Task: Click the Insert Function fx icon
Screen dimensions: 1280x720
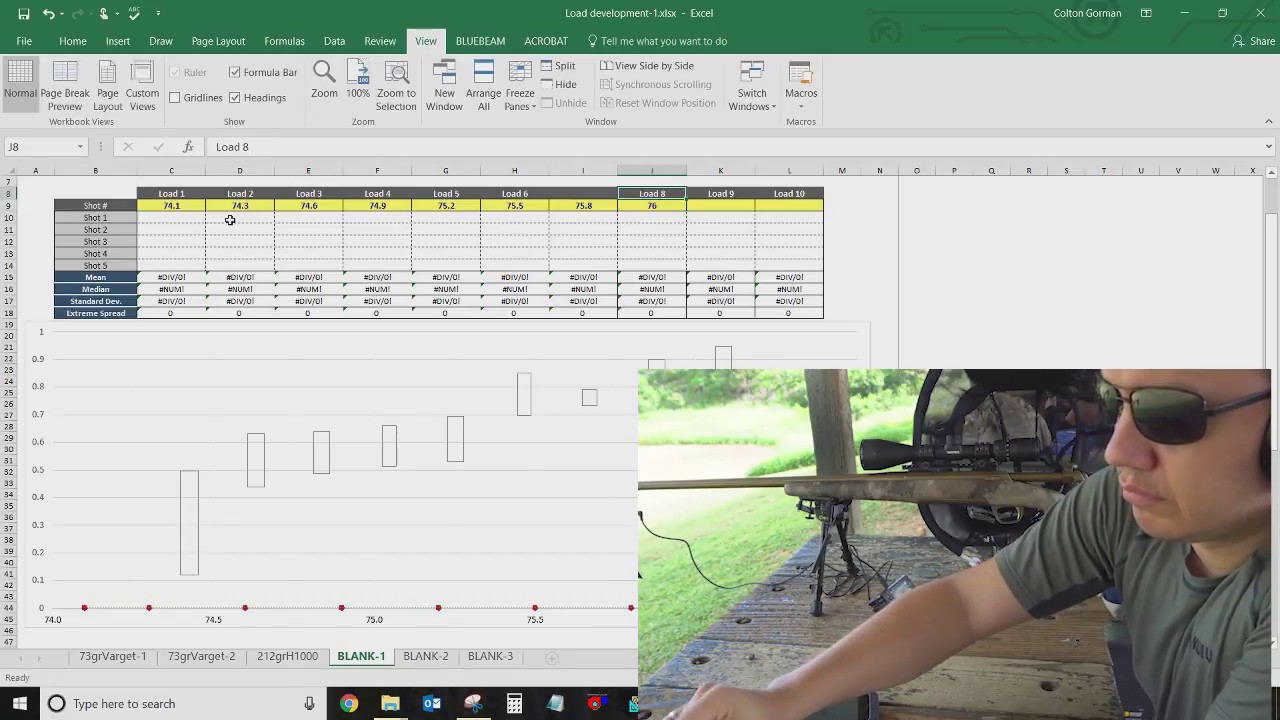Action: click(x=187, y=147)
